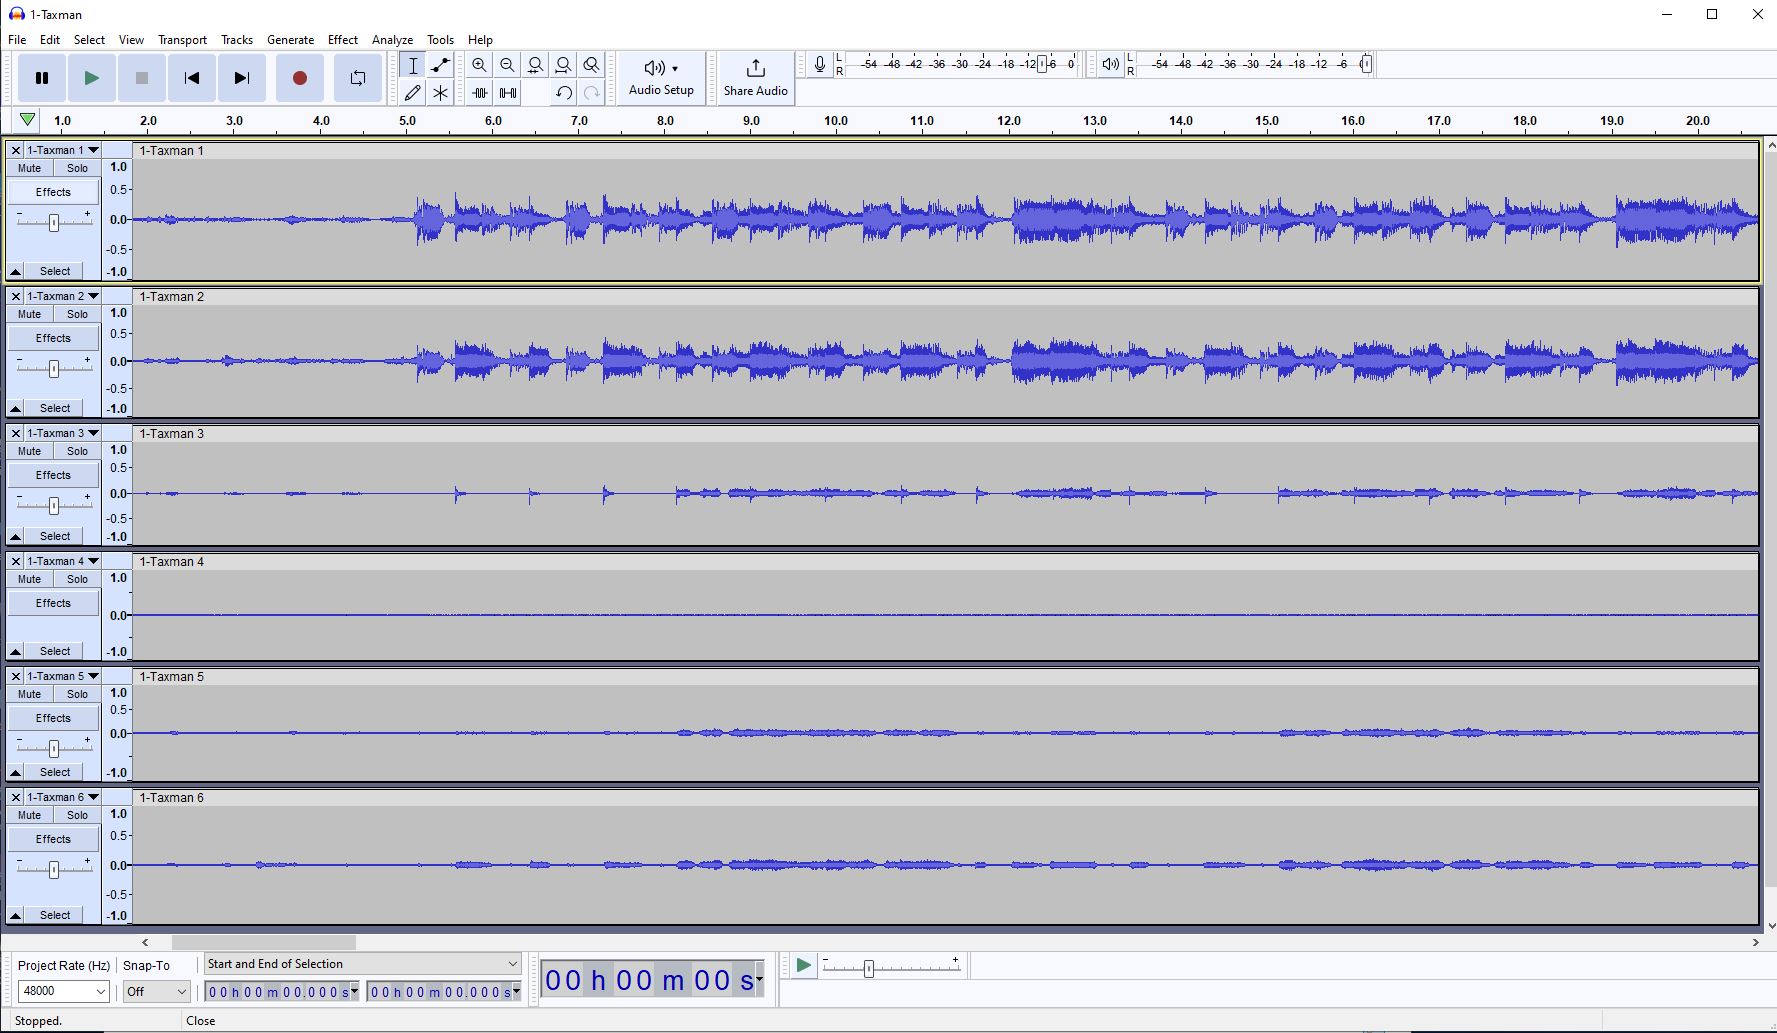Open the Tracks menu
The height and width of the screenshot is (1033, 1777).
[x=237, y=40]
